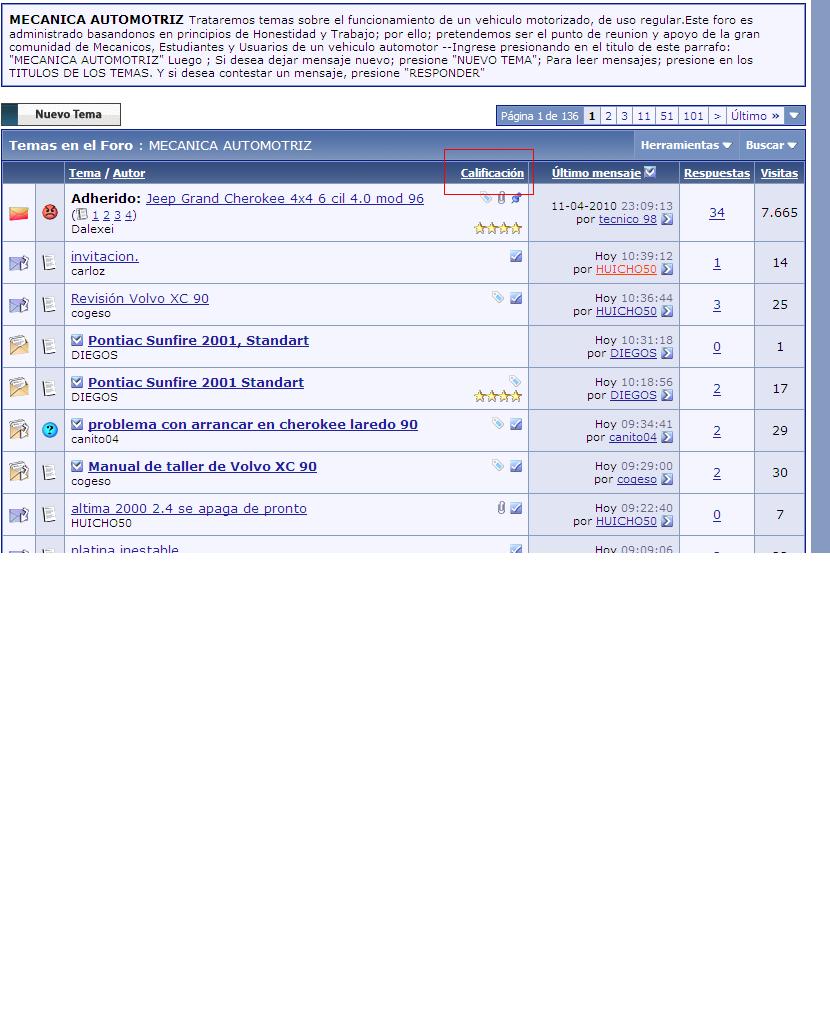This screenshot has height=1024, width=830.
Task: Open the page navigation dropdown arrow after Último
Action: [794, 116]
